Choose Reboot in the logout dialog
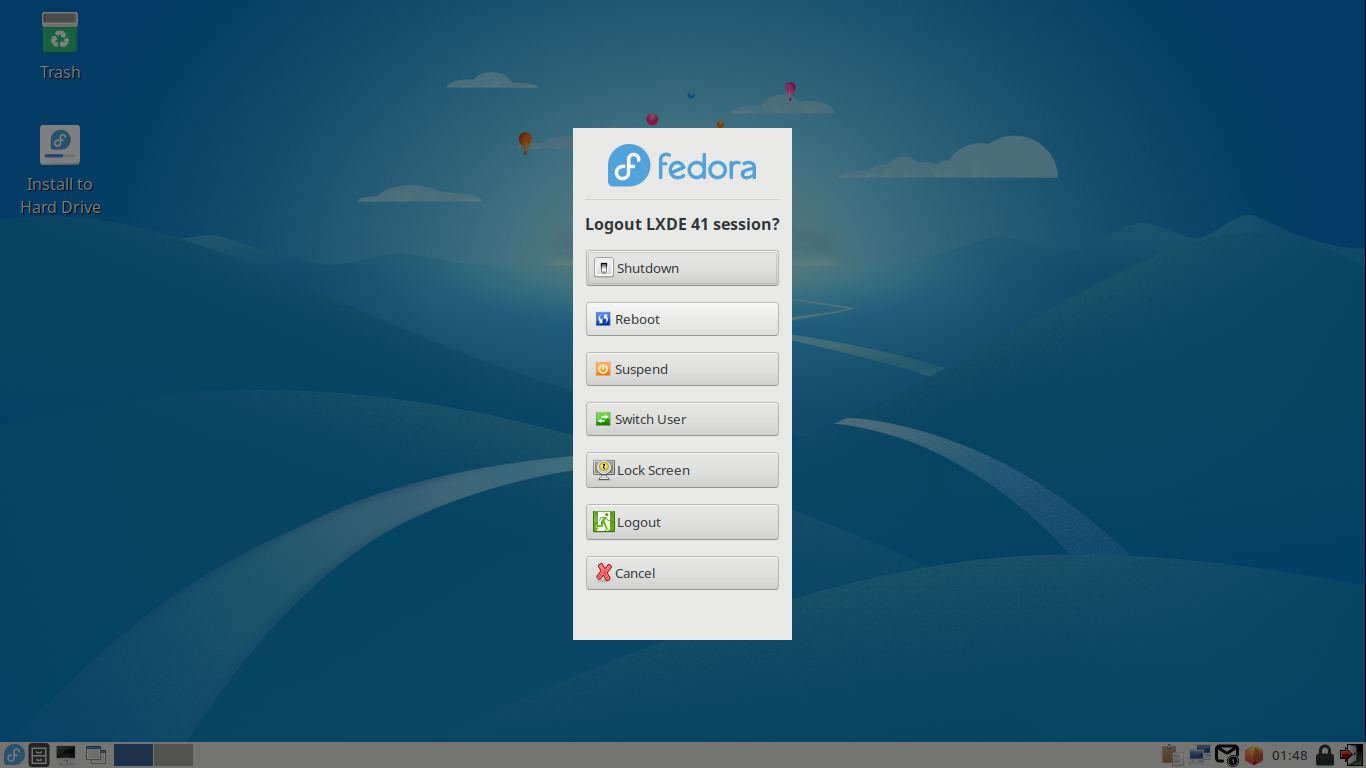Viewport: 1366px width, 768px height. [682, 319]
